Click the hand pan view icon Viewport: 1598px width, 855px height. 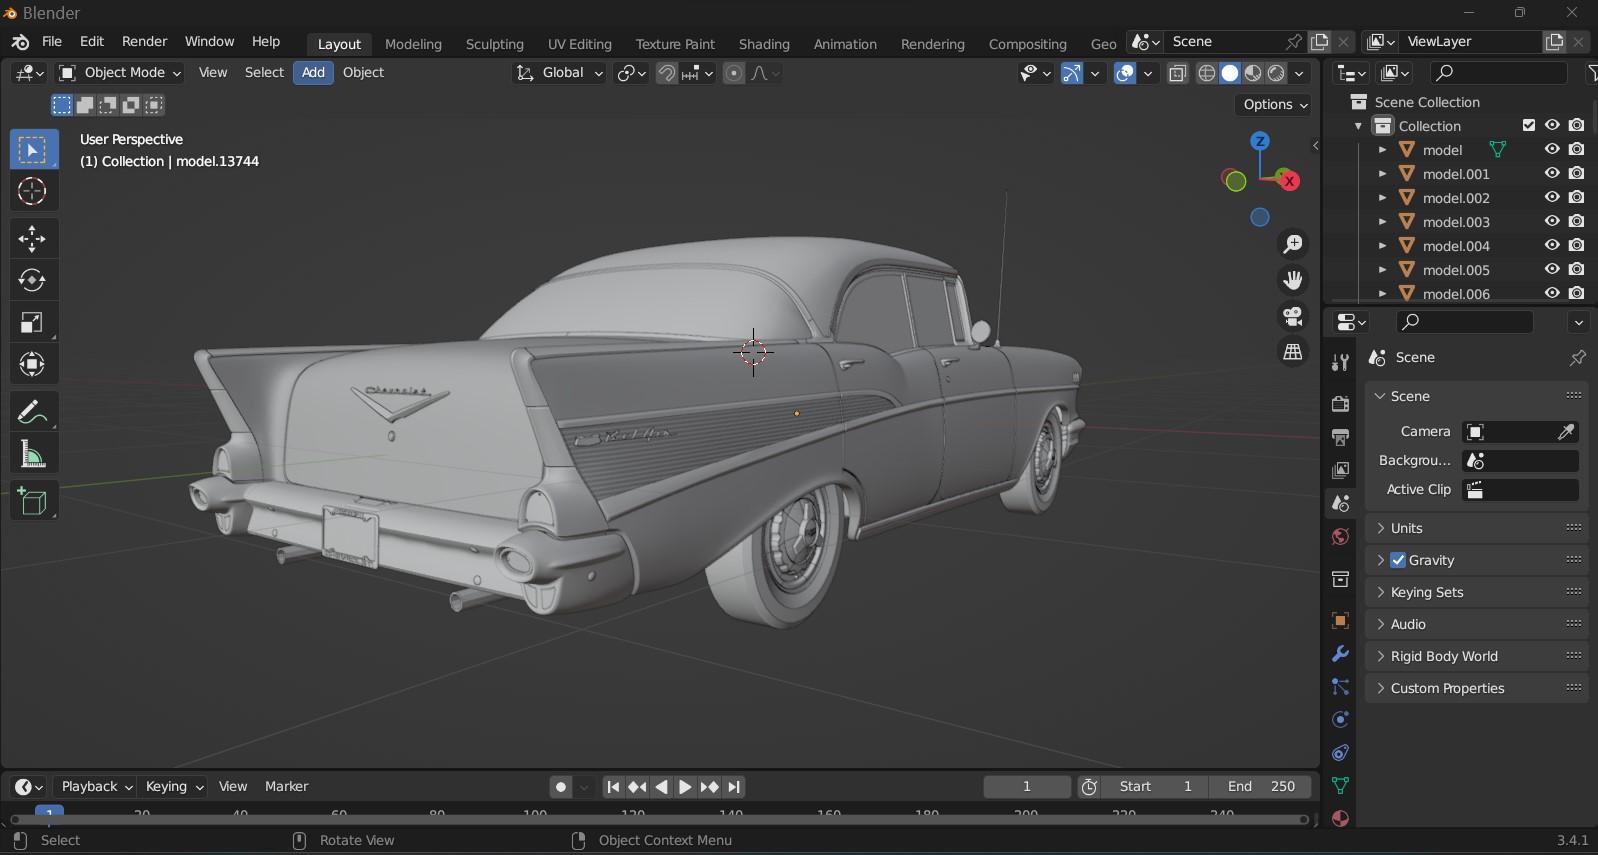point(1294,280)
